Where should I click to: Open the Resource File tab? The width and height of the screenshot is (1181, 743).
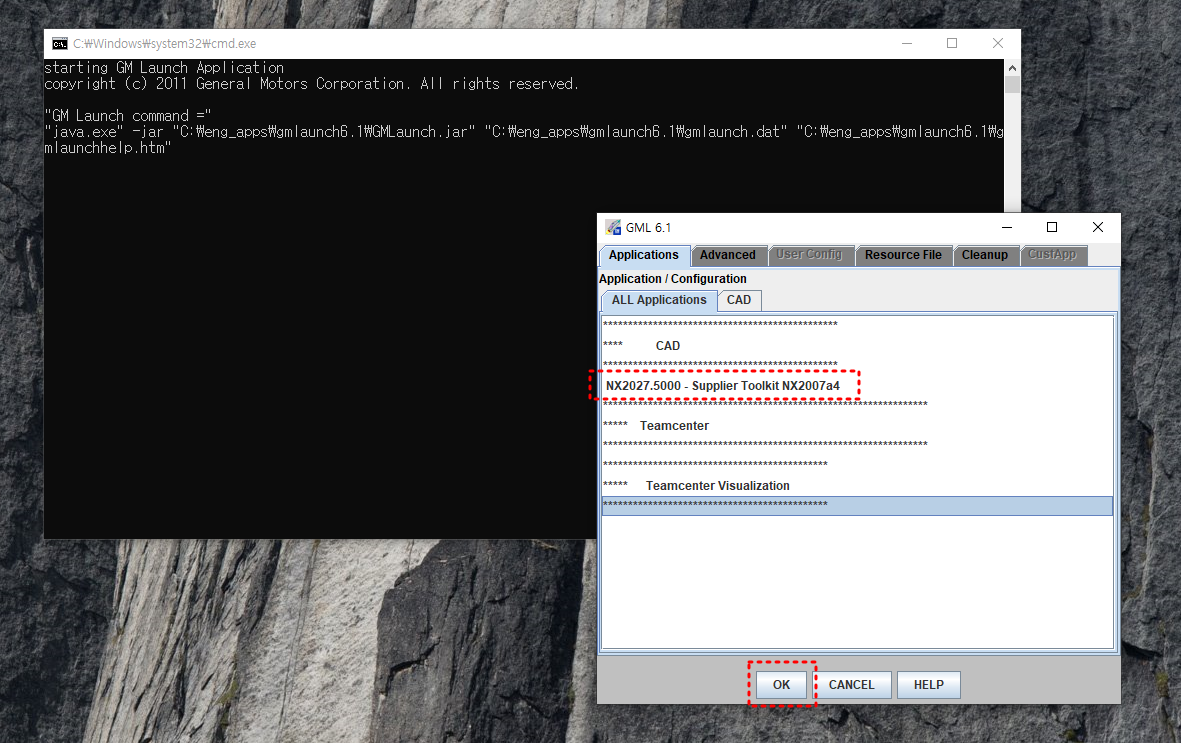pos(903,255)
